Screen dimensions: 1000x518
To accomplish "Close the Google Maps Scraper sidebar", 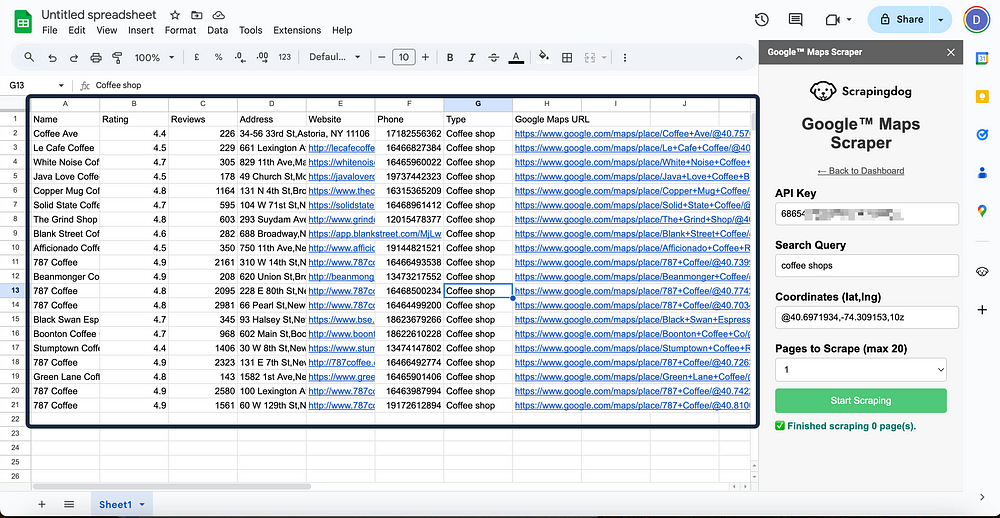I will (x=951, y=52).
